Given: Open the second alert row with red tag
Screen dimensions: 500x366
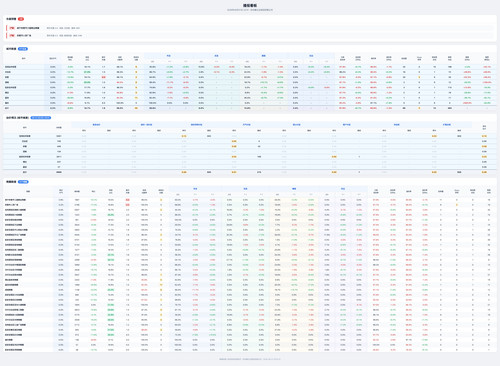Looking at the screenshot, I should tap(249, 35).
